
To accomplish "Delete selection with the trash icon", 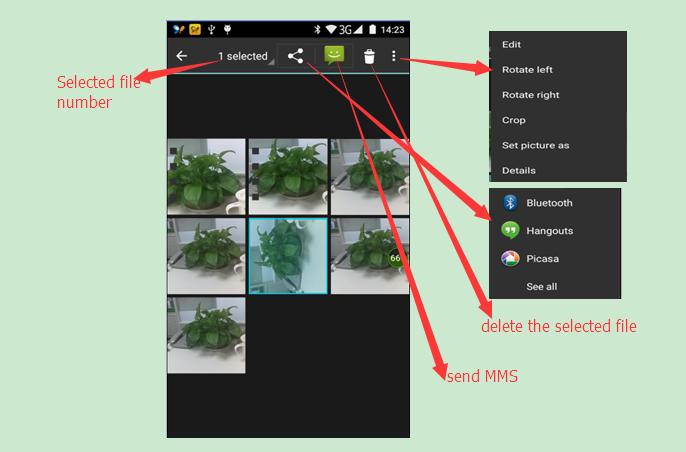I will point(369,56).
